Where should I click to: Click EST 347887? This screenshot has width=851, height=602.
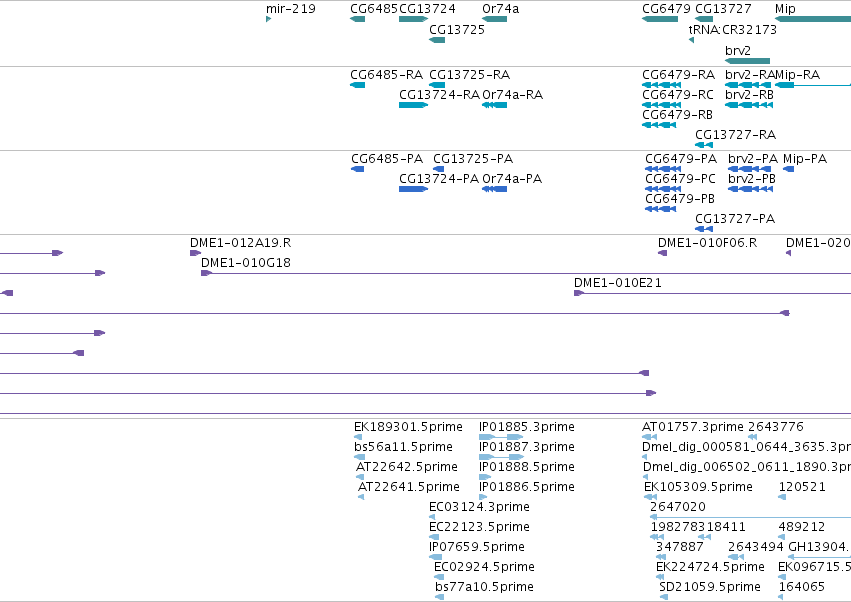pos(679,547)
